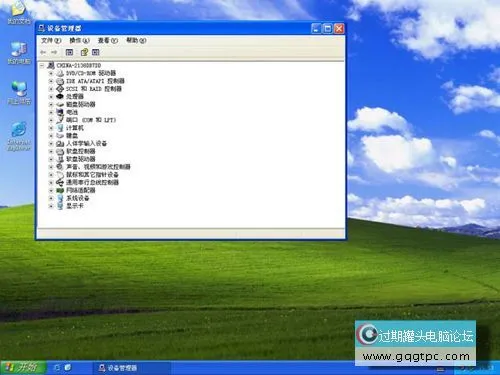Select the "软盘驱动器" label
Screen dimensions: 500x375
point(81,159)
